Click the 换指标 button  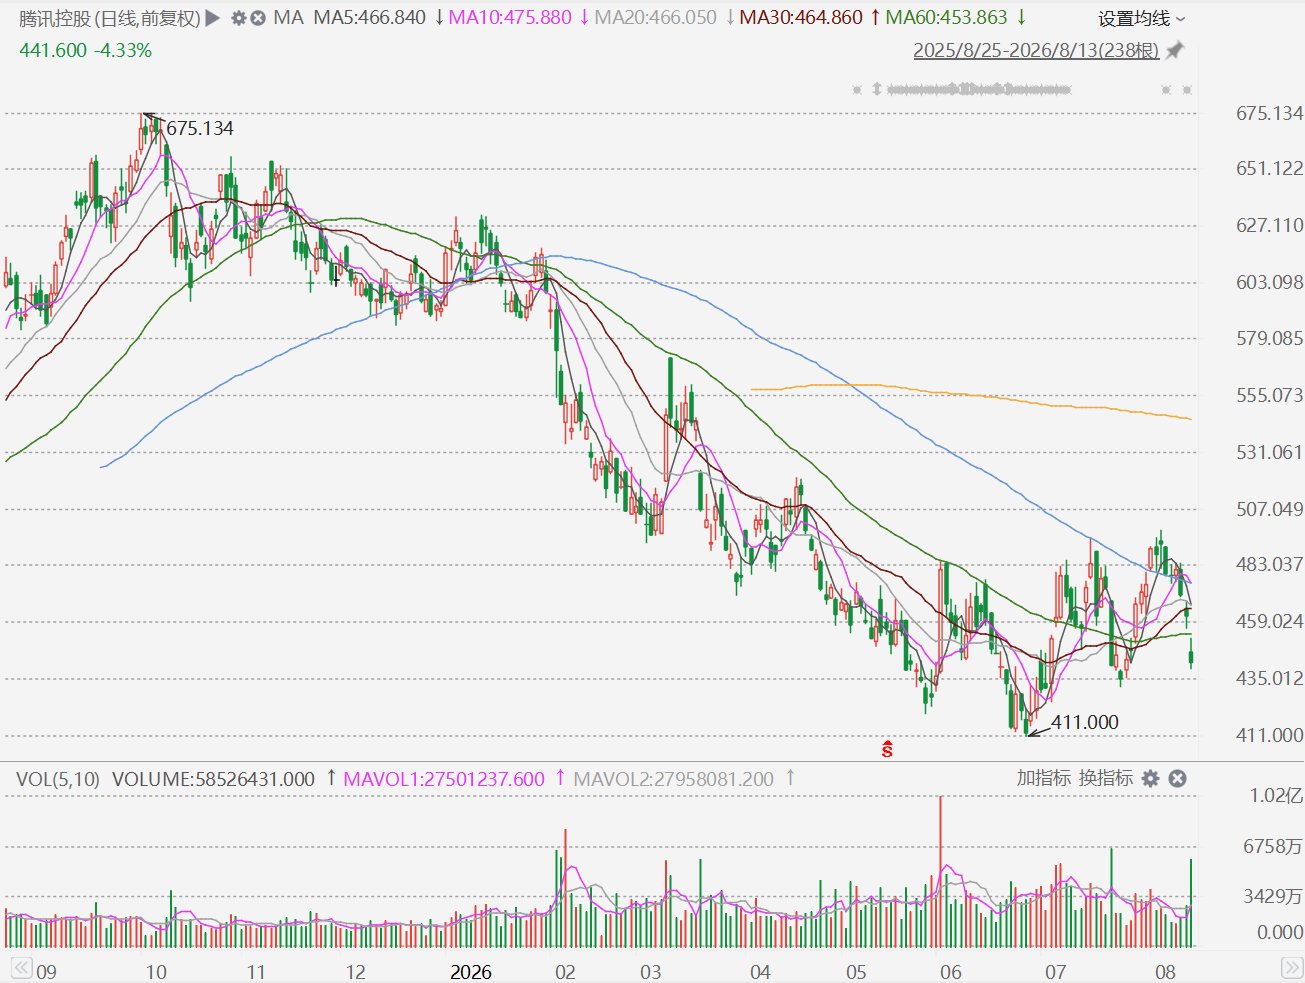pyautogui.click(x=1105, y=778)
